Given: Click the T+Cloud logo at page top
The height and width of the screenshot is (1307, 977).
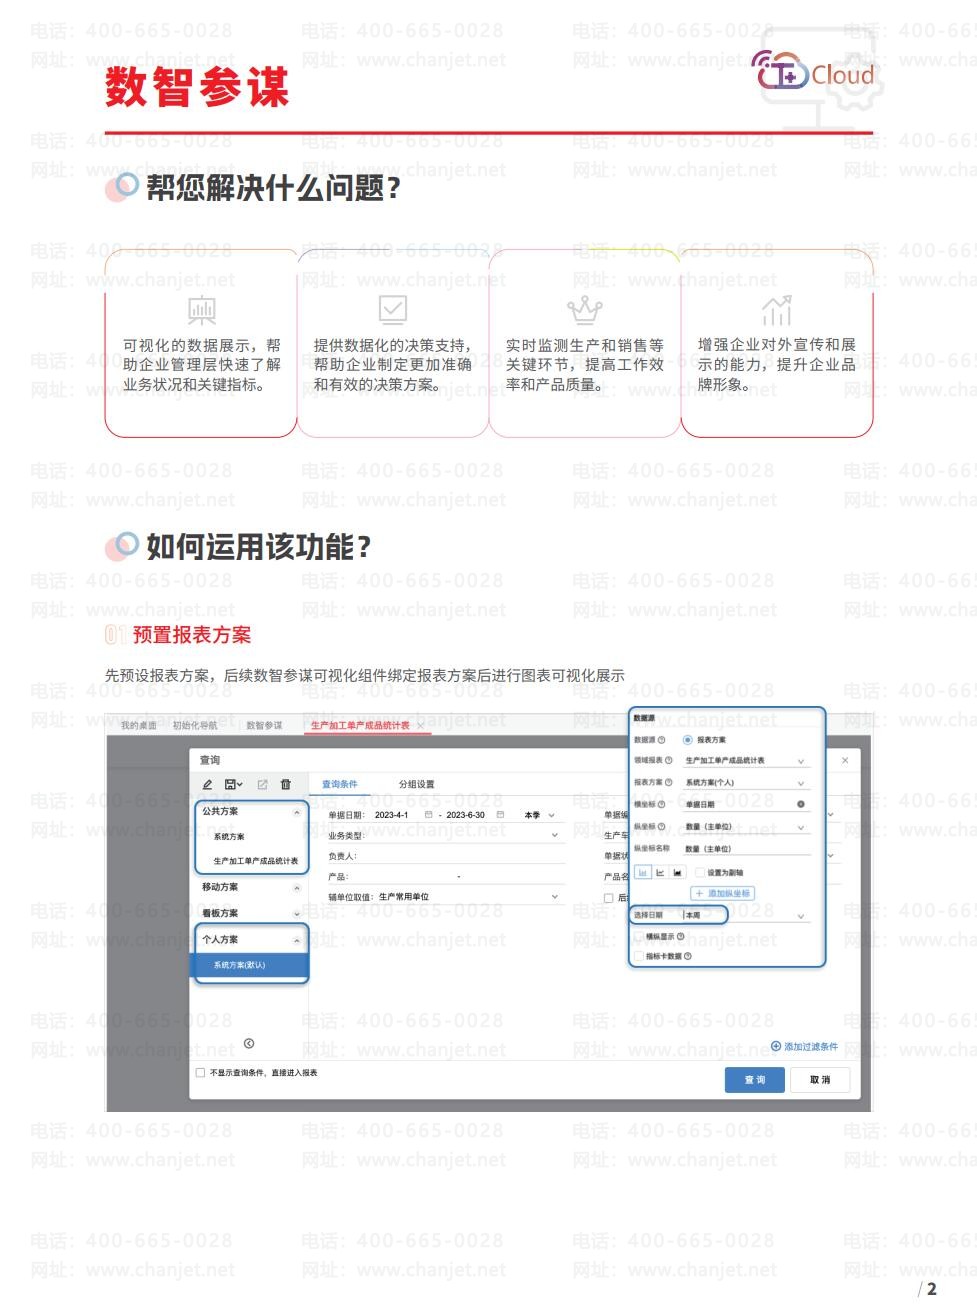Looking at the screenshot, I should (813, 72).
